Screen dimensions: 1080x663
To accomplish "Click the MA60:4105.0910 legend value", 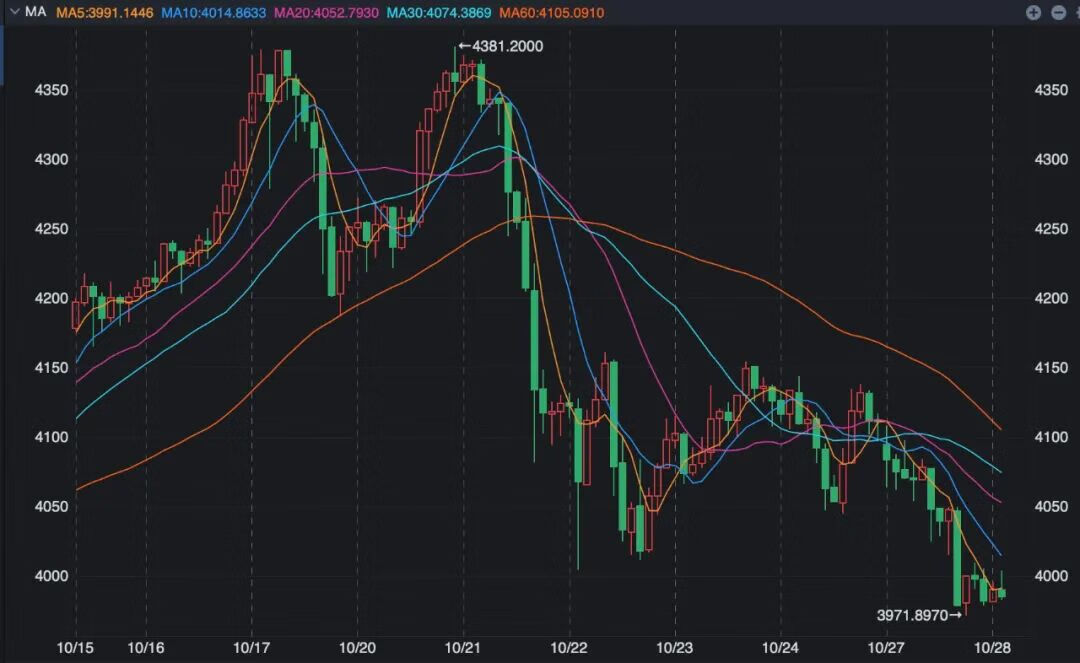I will pos(552,12).
